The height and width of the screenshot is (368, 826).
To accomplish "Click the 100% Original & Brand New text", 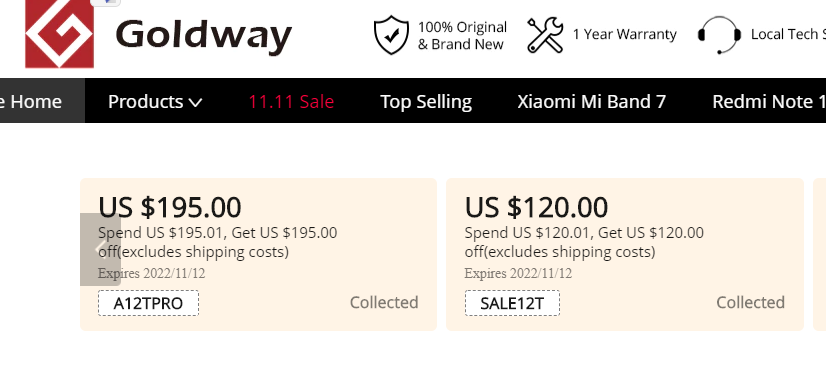I will (462, 35).
